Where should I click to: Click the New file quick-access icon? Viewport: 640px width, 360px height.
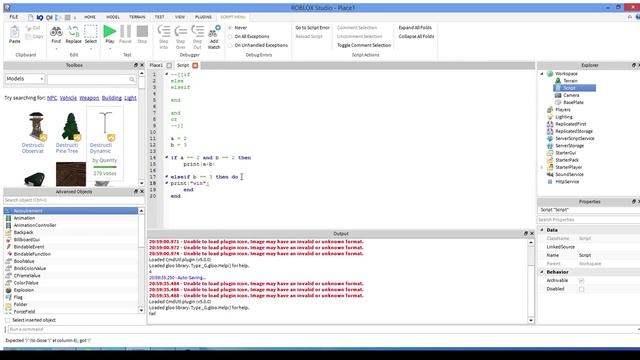31,18
